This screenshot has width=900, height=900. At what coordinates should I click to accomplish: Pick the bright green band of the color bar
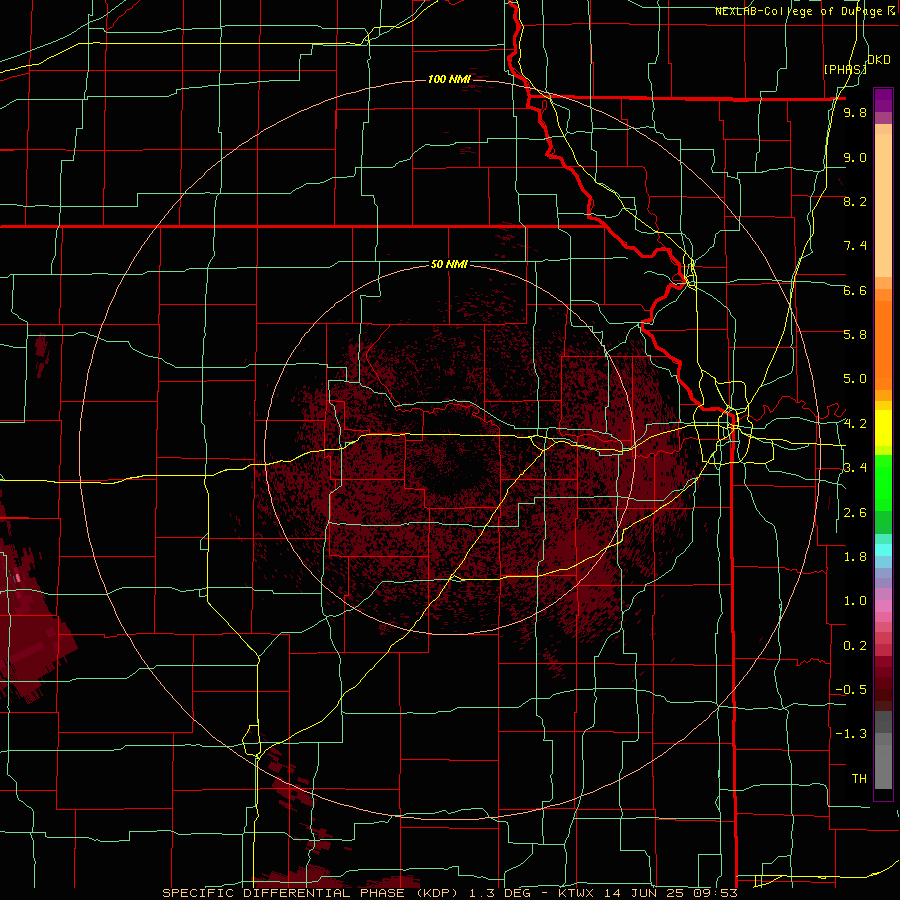coord(883,482)
